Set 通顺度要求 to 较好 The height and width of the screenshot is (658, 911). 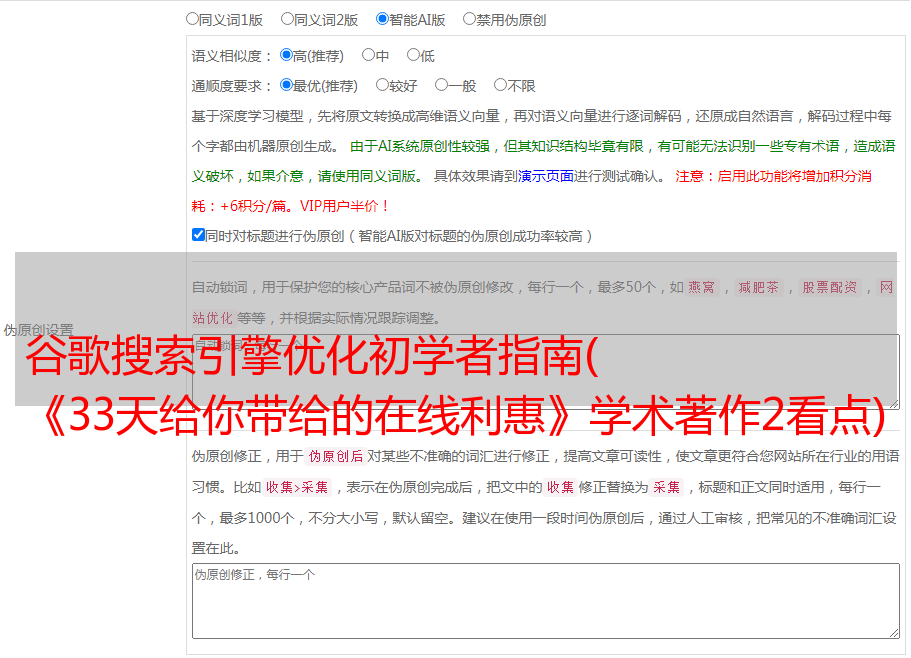pyautogui.click(x=382, y=85)
